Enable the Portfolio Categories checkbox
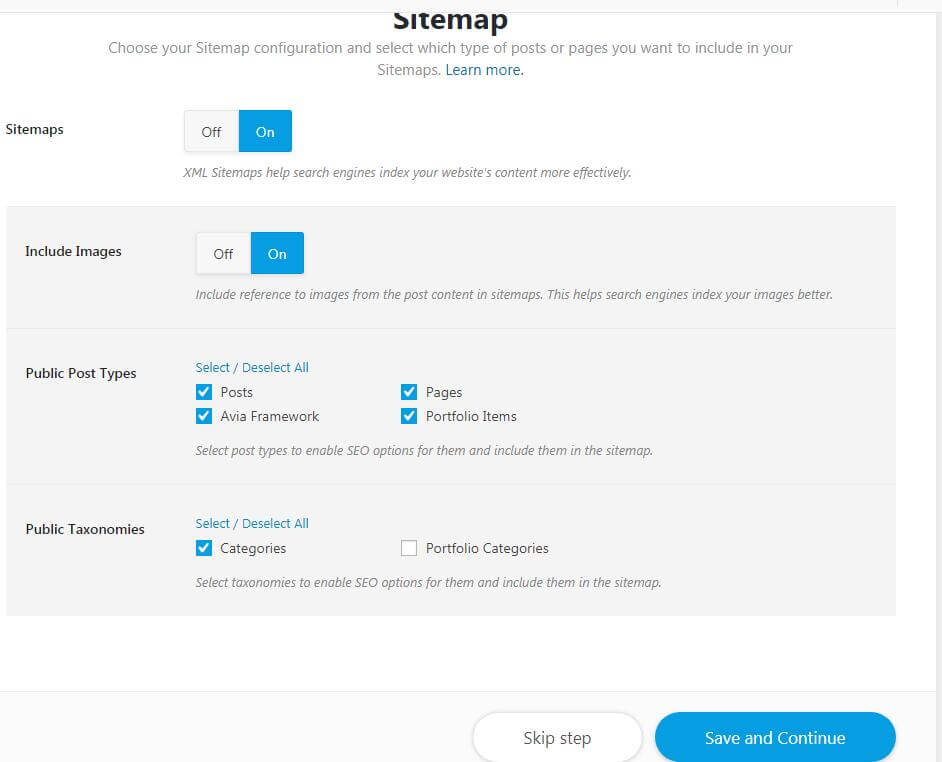 pos(409,548)
